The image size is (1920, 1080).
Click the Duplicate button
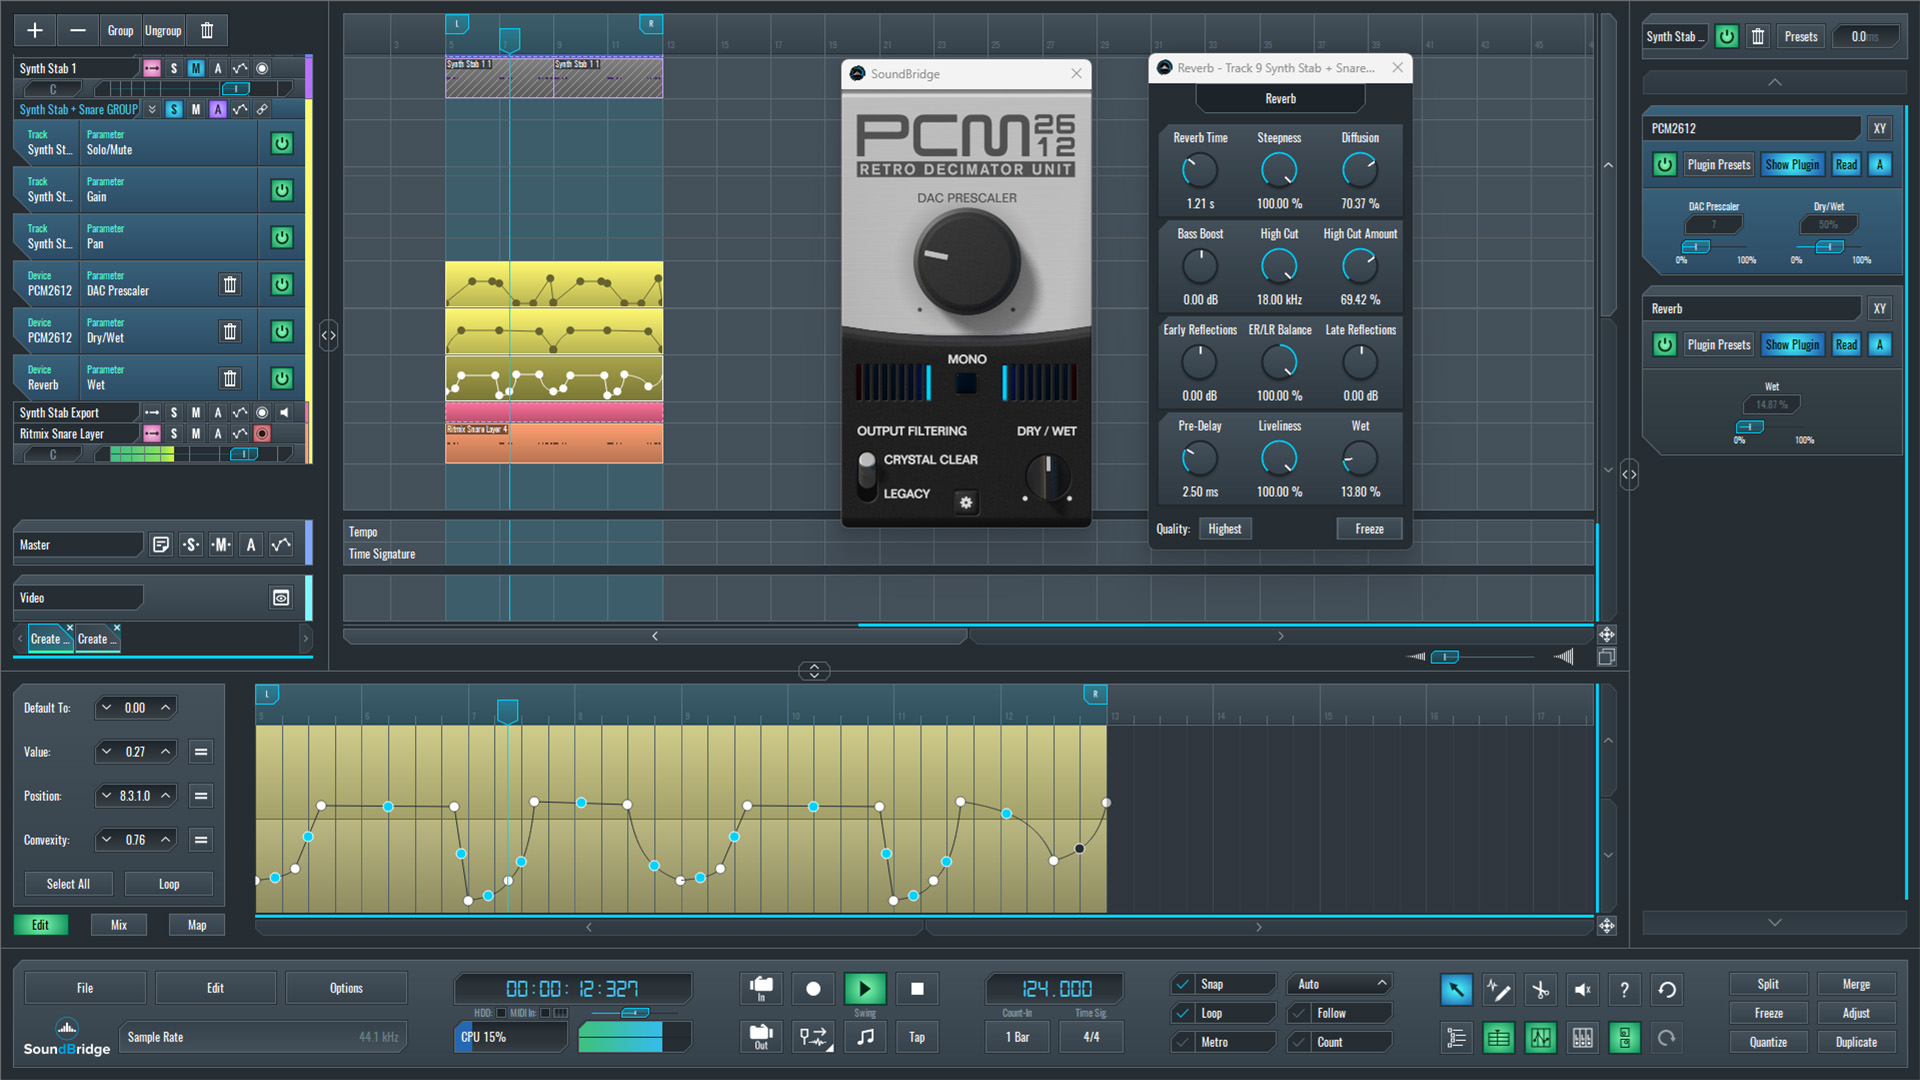pos(1856,1042)
